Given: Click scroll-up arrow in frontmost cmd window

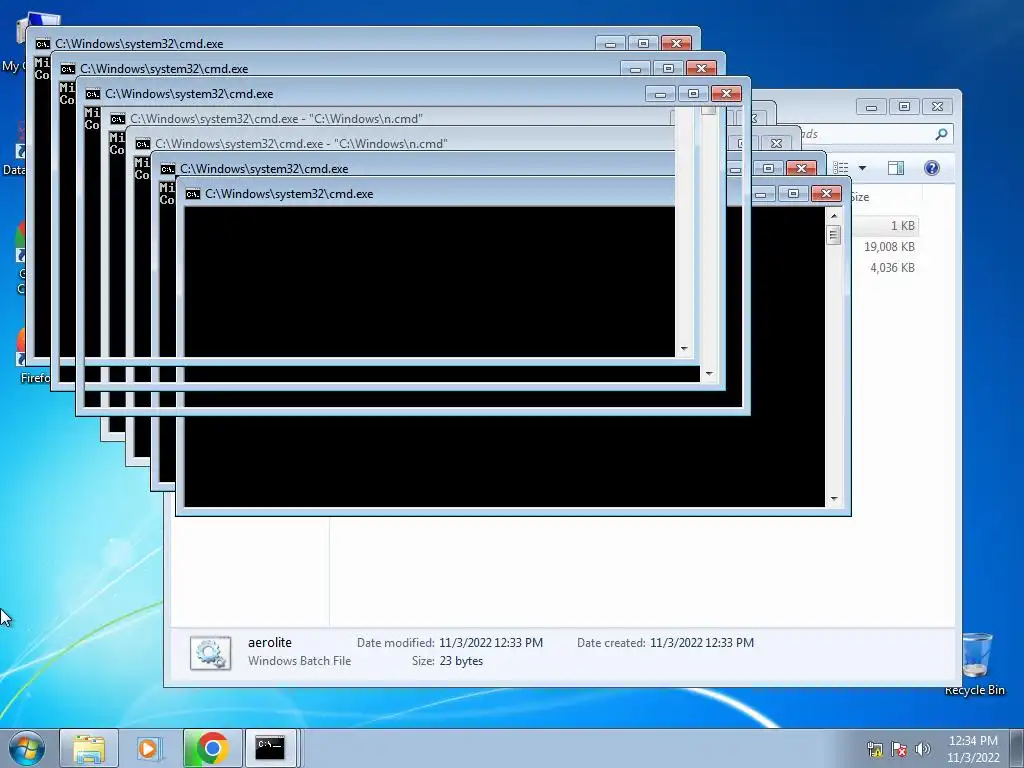Looking at the screenshot, I should point(833,215).
